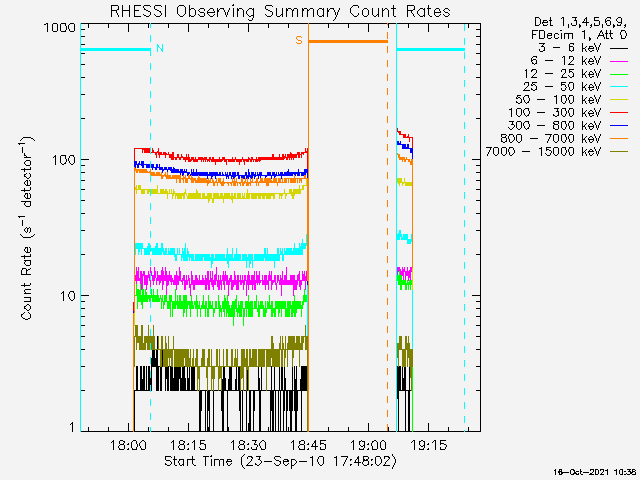Select the 25 - 50 keV legend label
This screenshot has height=480, width=640.
(x=562, y=87)
